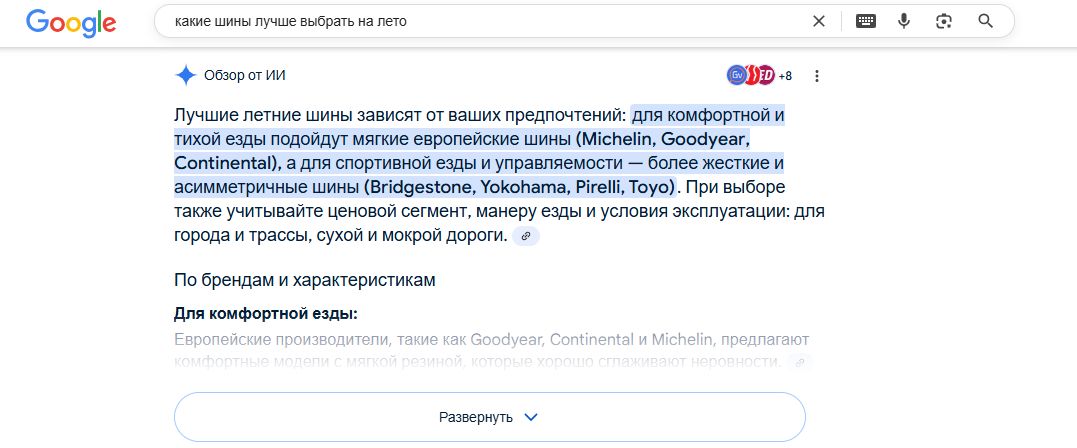1077x448 pixels.
Task: Open the crimson ED source icon
Action: coord(765,75)
